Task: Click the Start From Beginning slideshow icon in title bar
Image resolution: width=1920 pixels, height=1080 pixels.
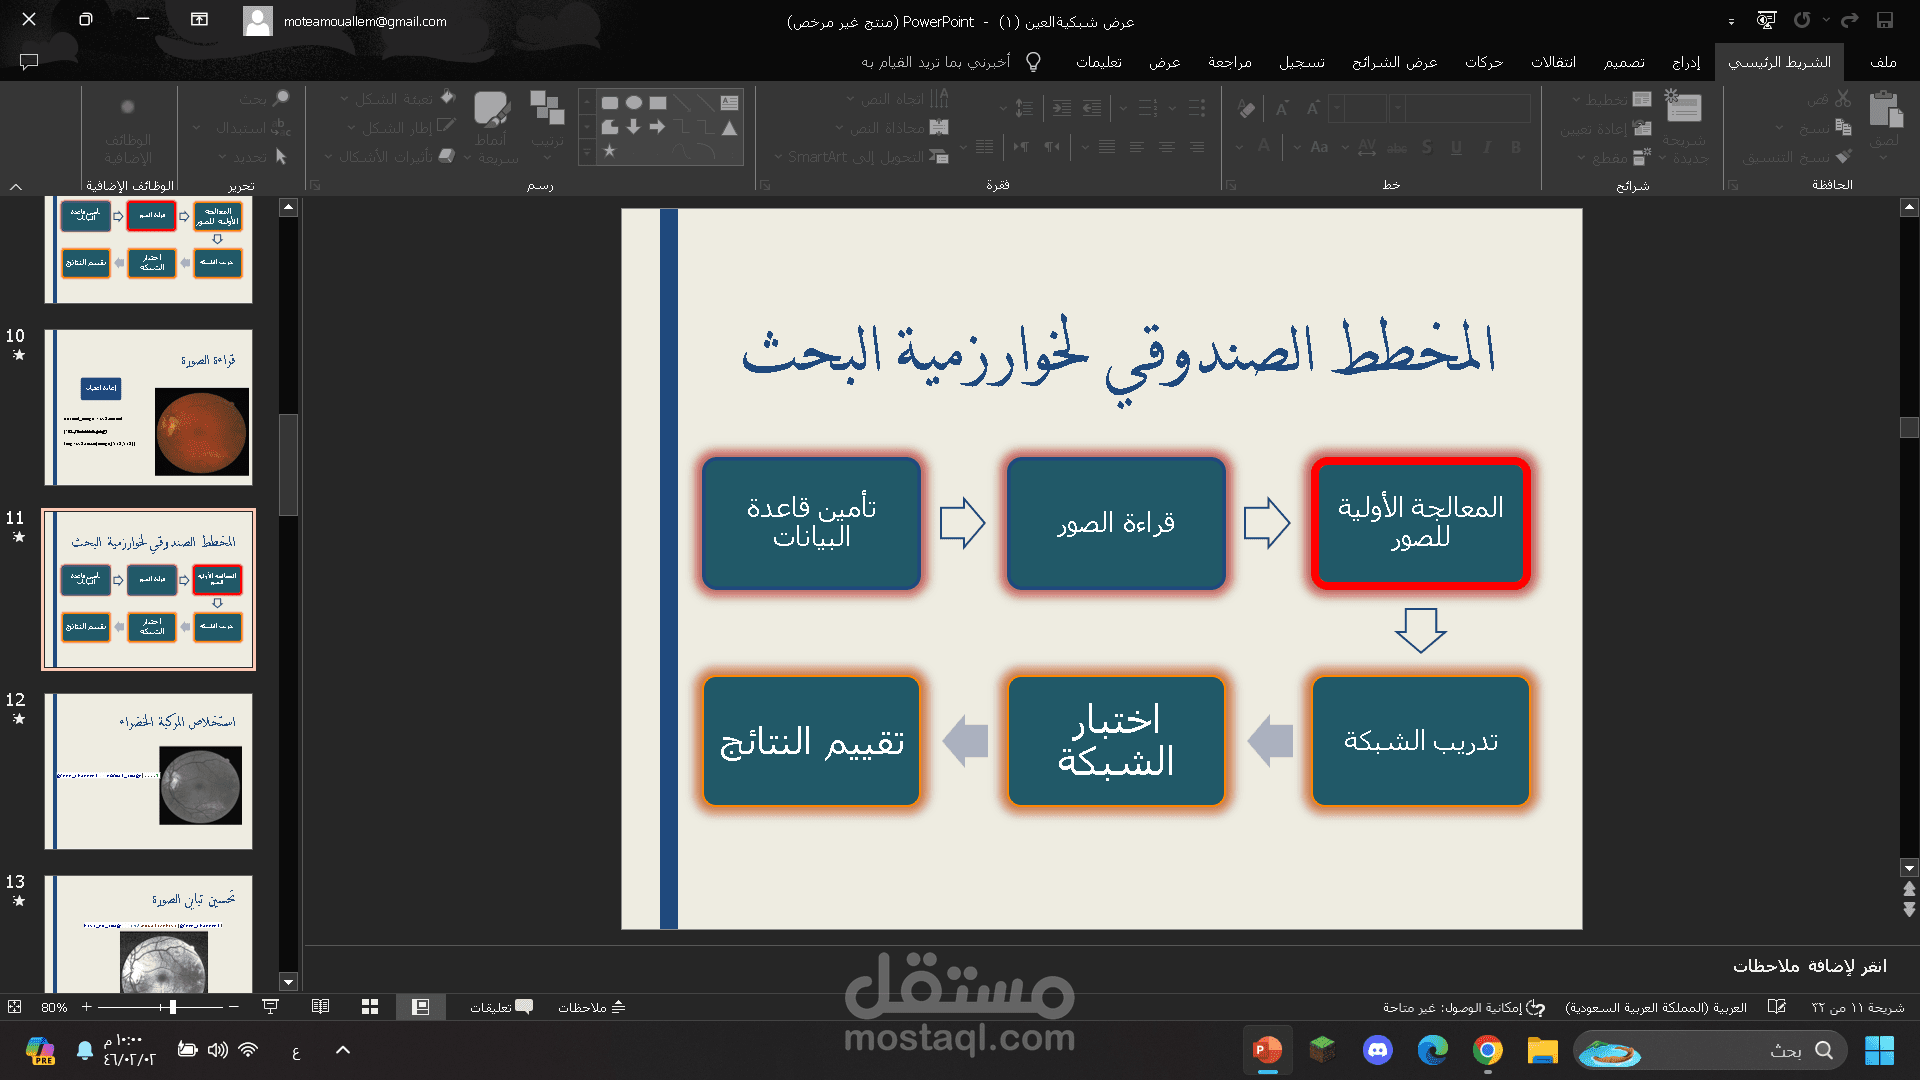Action: pos(1767,20)
